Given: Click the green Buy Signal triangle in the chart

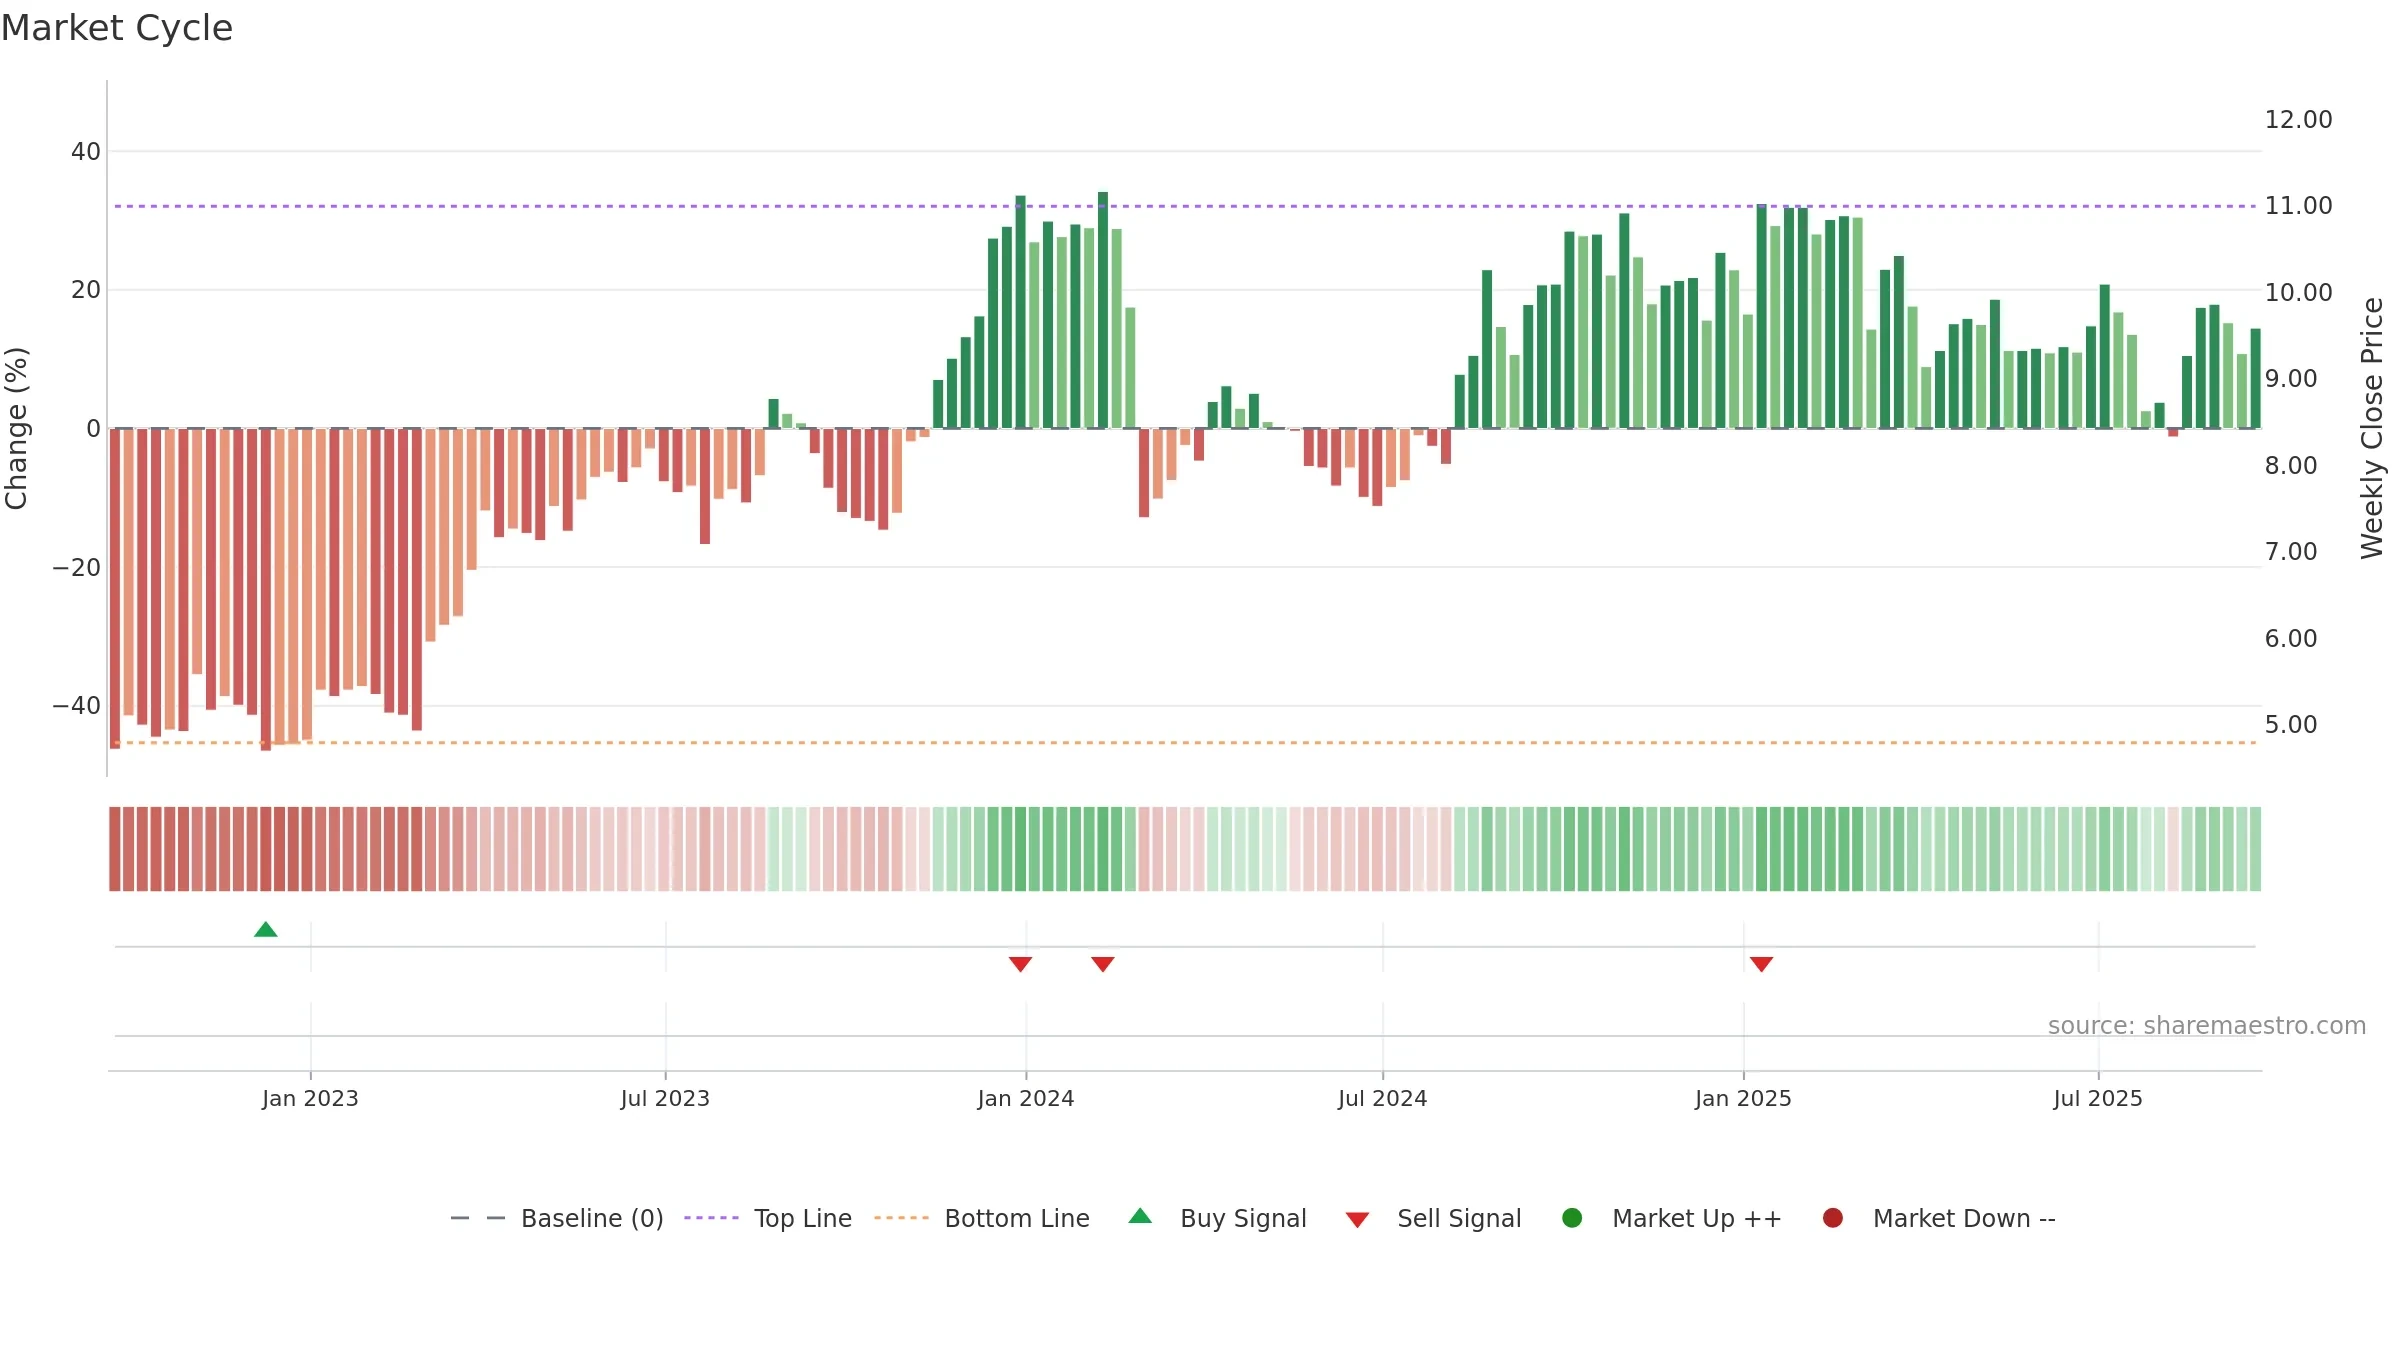Looking at the screenshot, I should click(x=266, y=930).
